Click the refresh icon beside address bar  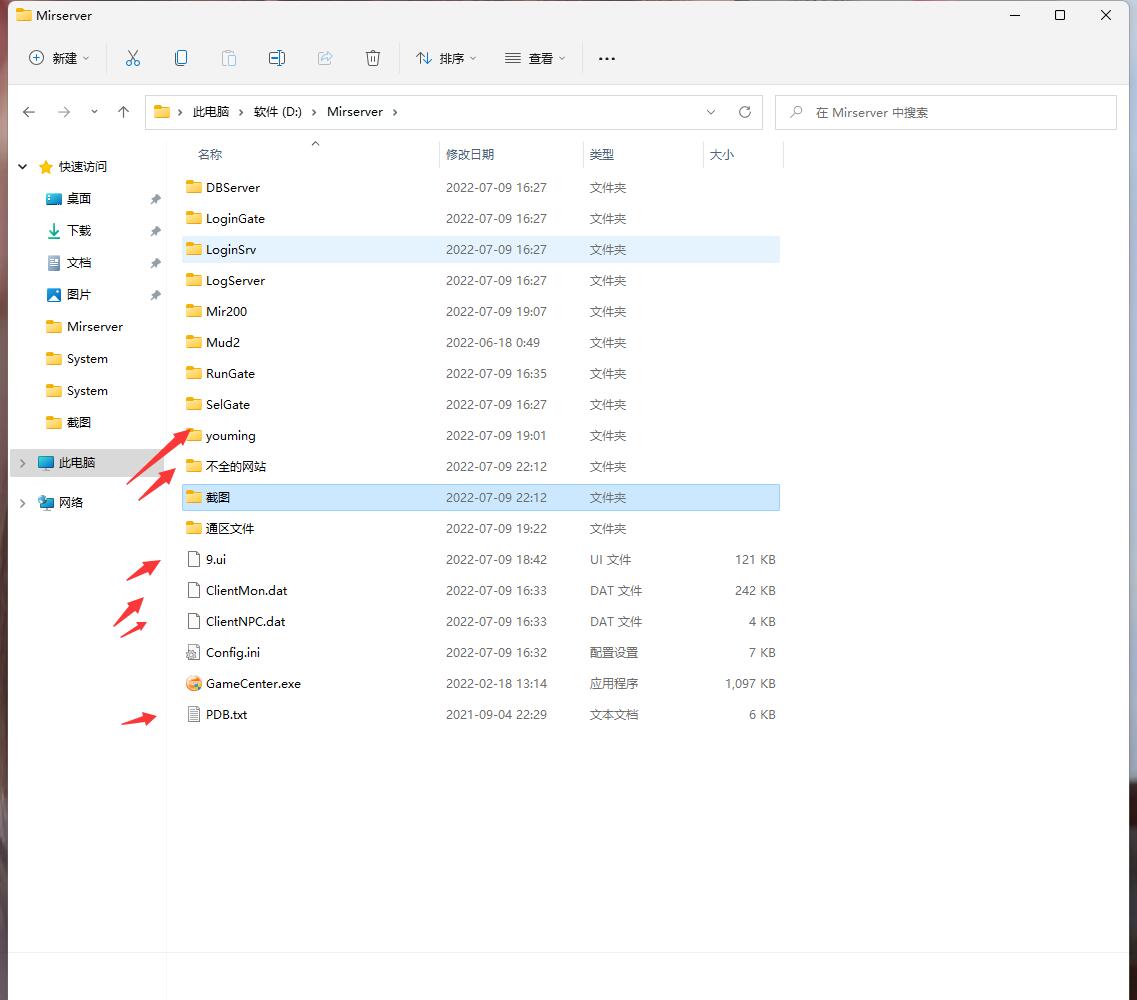(744, 112)
